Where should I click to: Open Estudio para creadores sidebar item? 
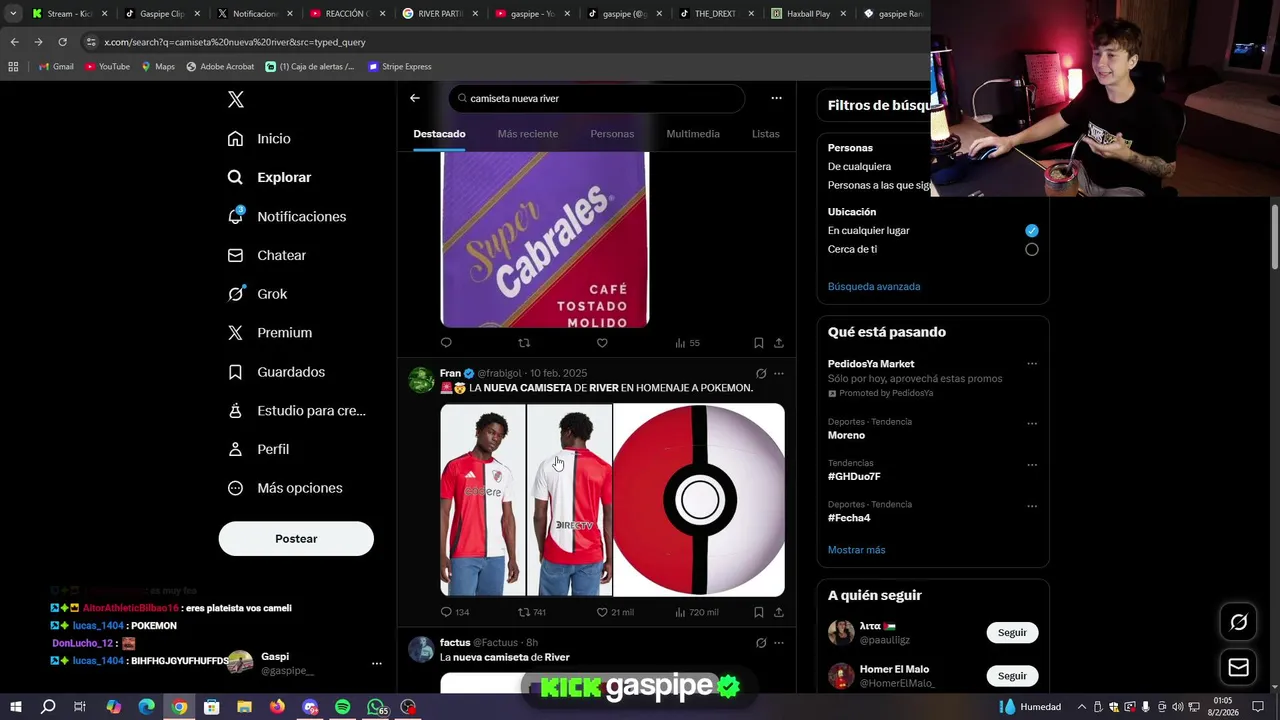(296, 410)
